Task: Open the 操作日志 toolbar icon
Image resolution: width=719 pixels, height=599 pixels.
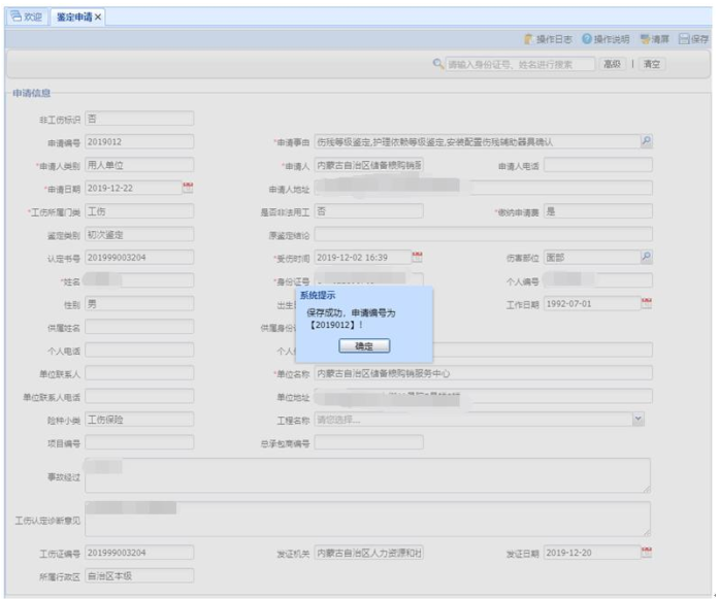Action: (x=548, y=39)
